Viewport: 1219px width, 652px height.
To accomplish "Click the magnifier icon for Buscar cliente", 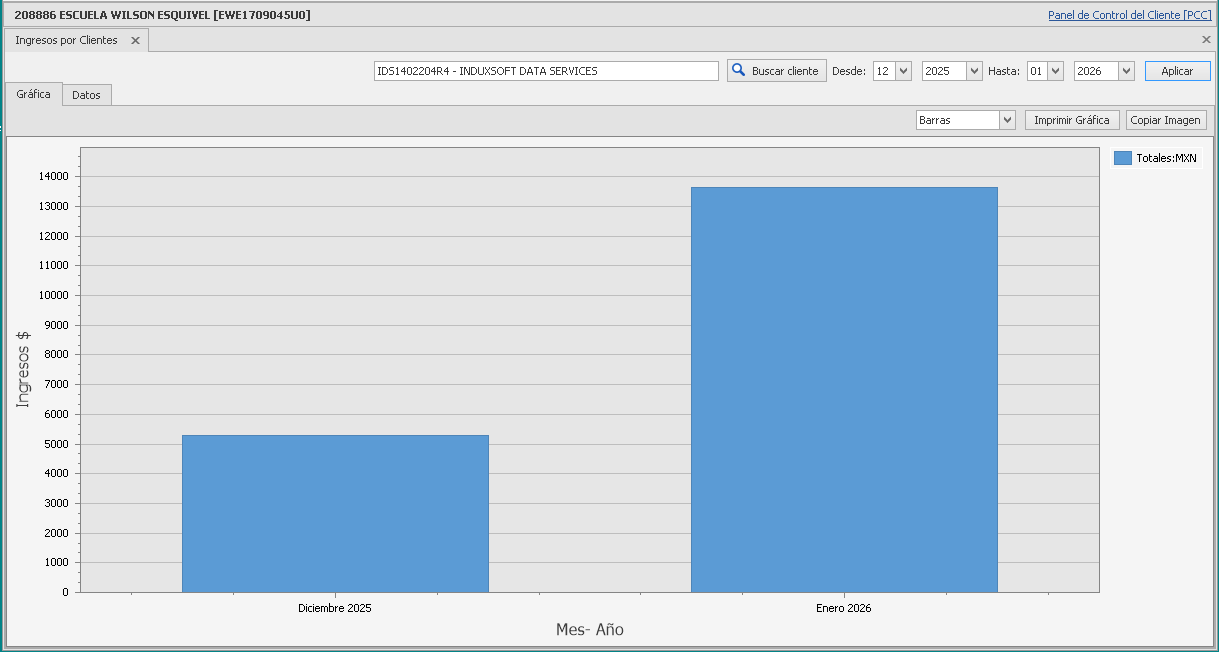I will [739, 71].
